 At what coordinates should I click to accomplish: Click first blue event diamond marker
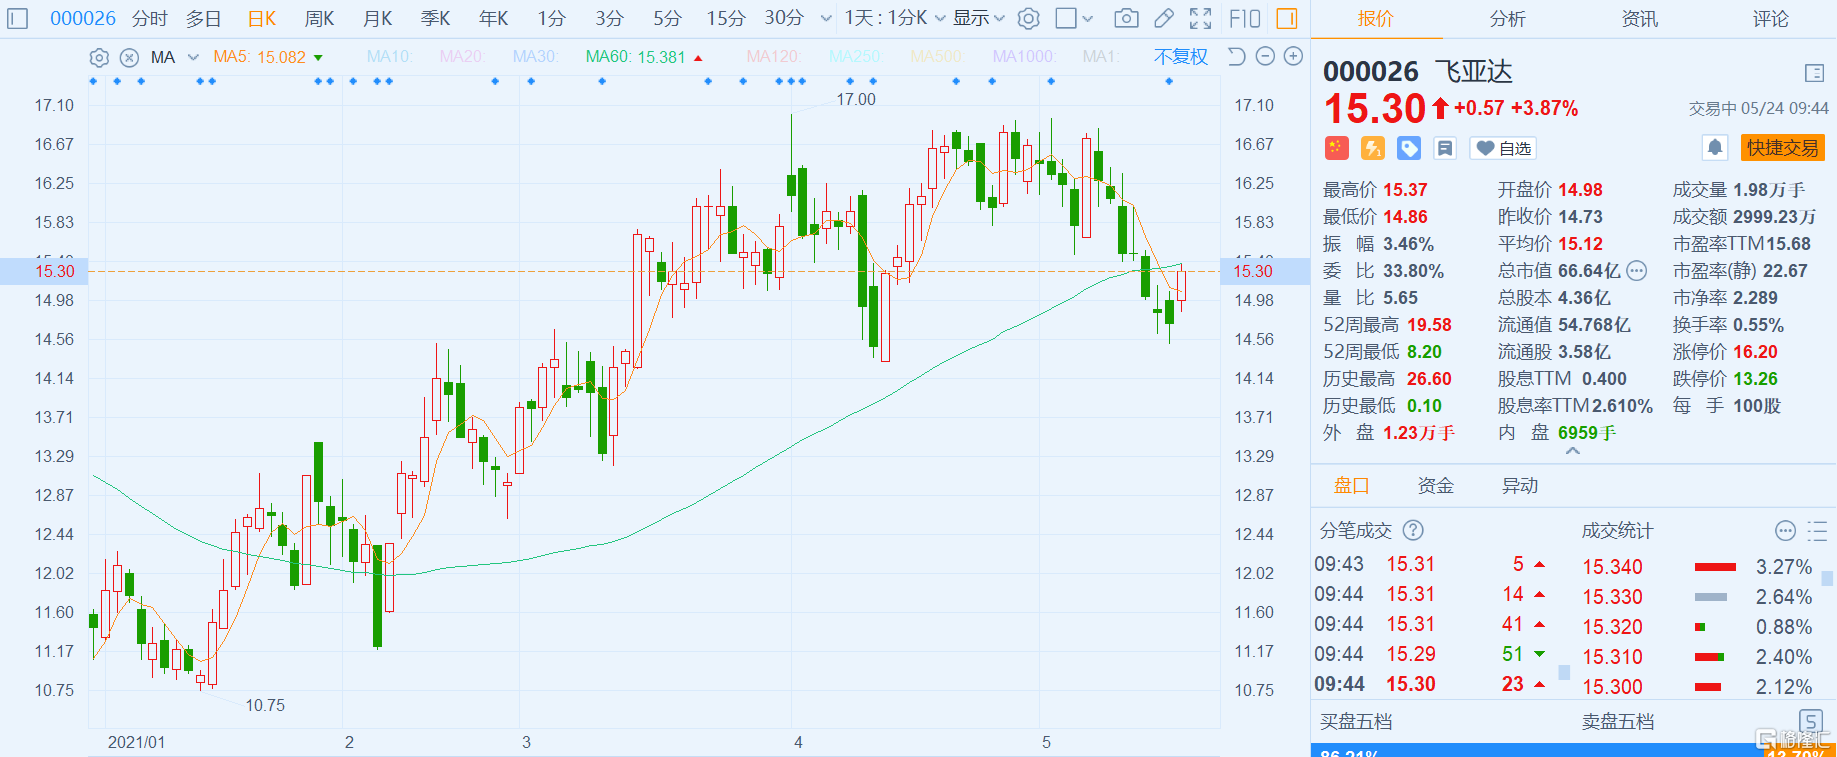(x=94, y=81)
